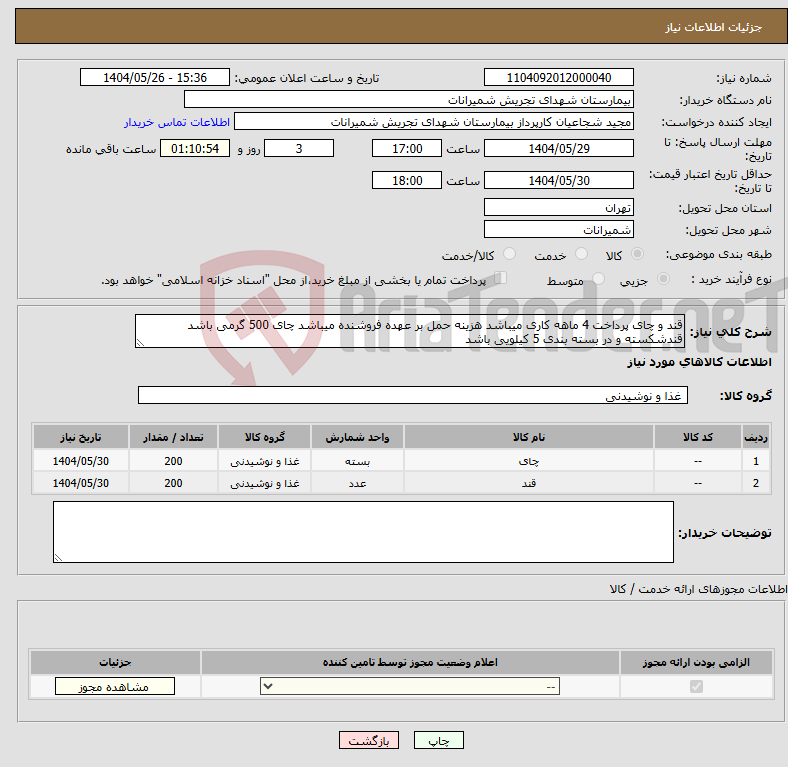
Task: Click quantity 200 in قند row
Action: tap(173, 483)
